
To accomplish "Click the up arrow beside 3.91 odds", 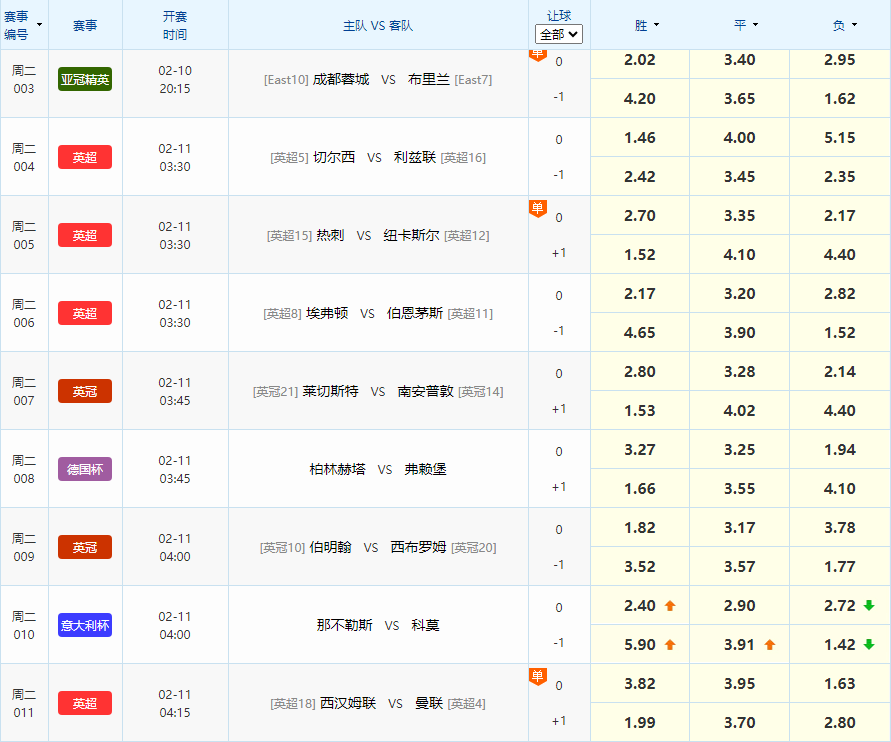I will click(x=770, y=645).
